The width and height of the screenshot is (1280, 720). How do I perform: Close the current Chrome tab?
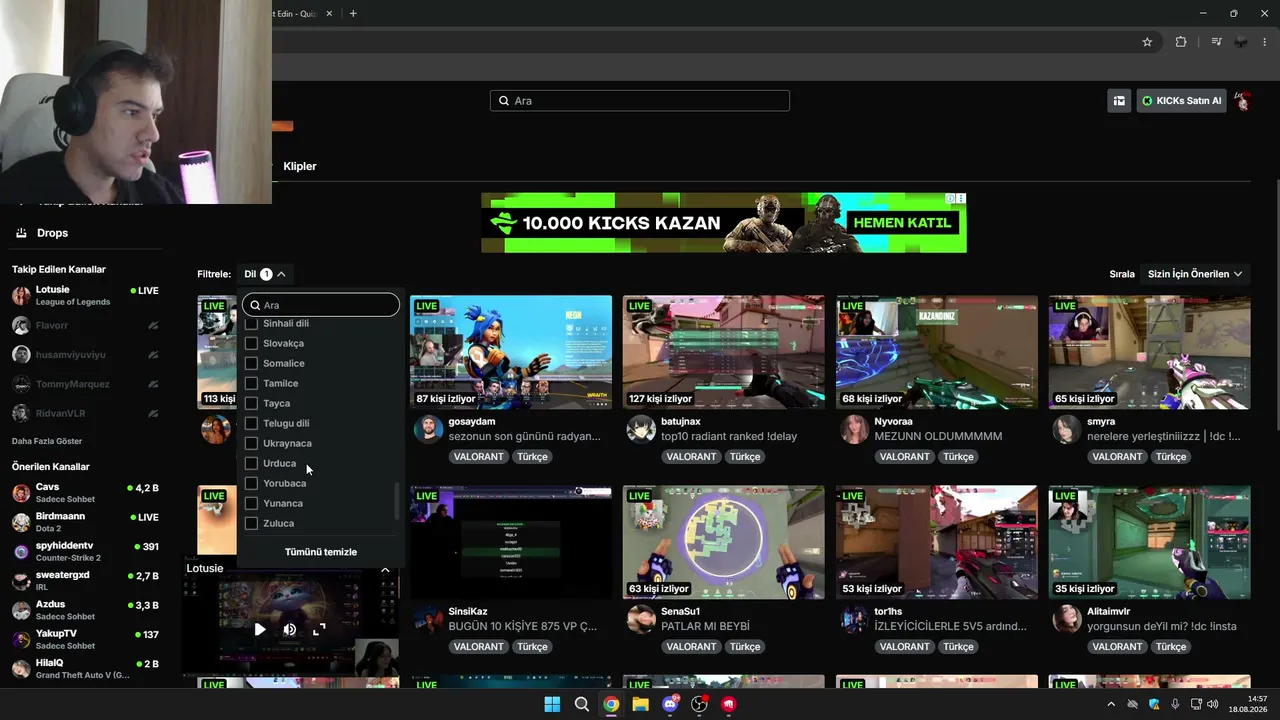point(329,14)
